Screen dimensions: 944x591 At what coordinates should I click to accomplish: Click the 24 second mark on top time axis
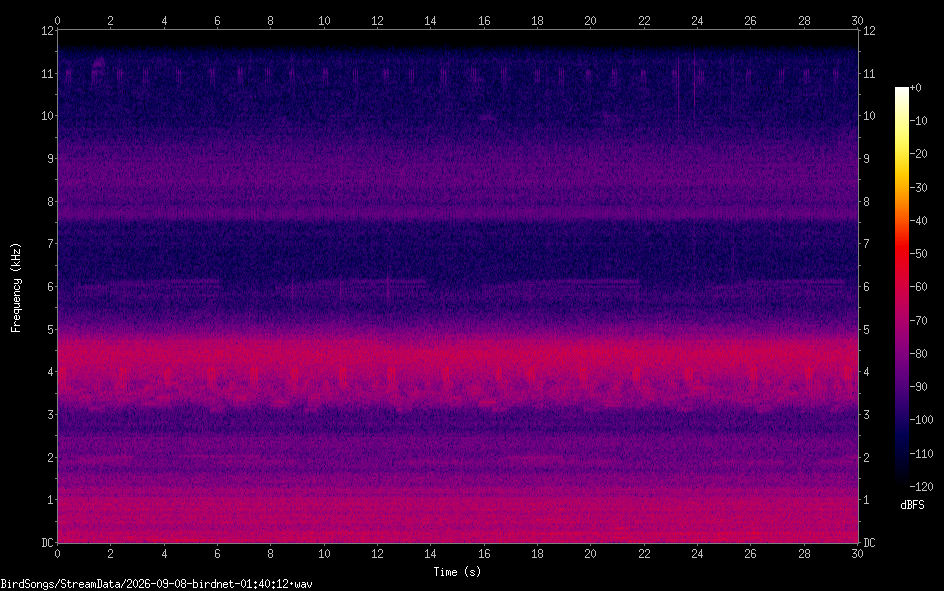pos(697,20)
